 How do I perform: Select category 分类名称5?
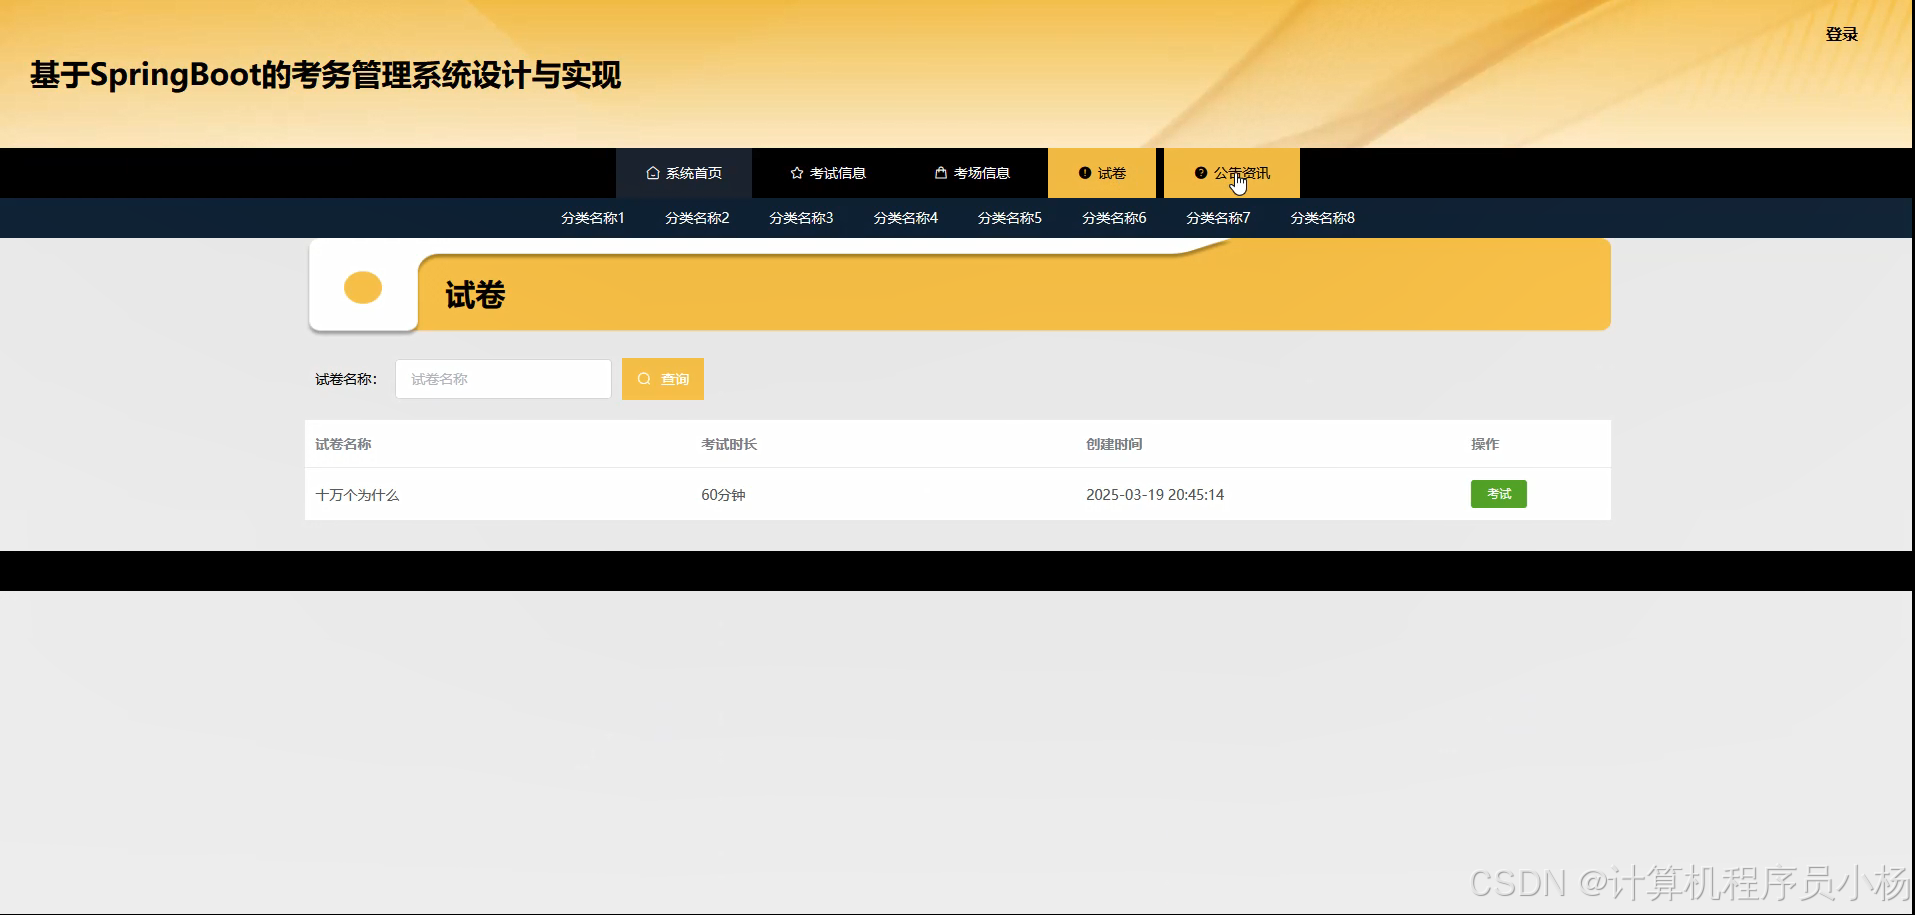tap(1010, 218)
